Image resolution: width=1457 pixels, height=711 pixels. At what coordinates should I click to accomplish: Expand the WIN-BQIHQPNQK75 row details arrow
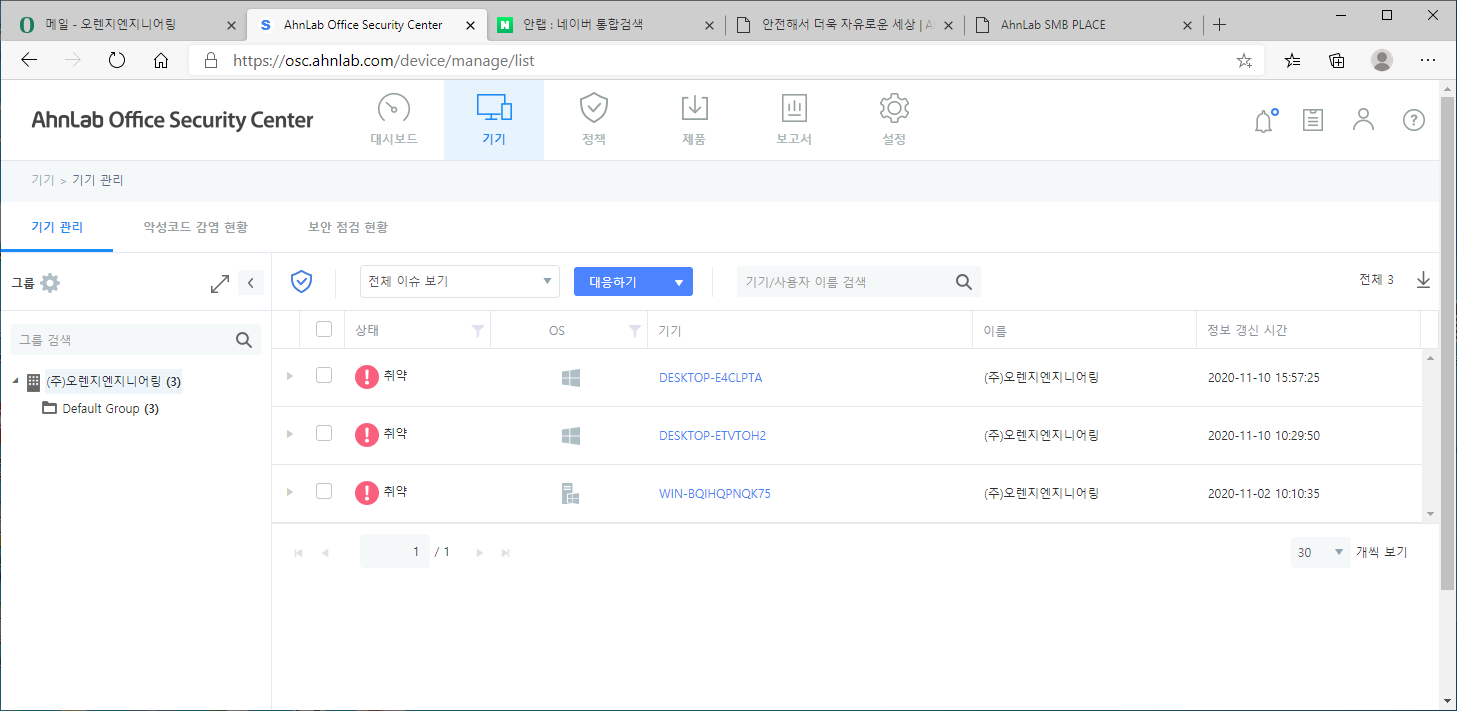click(x=290, y=492)
